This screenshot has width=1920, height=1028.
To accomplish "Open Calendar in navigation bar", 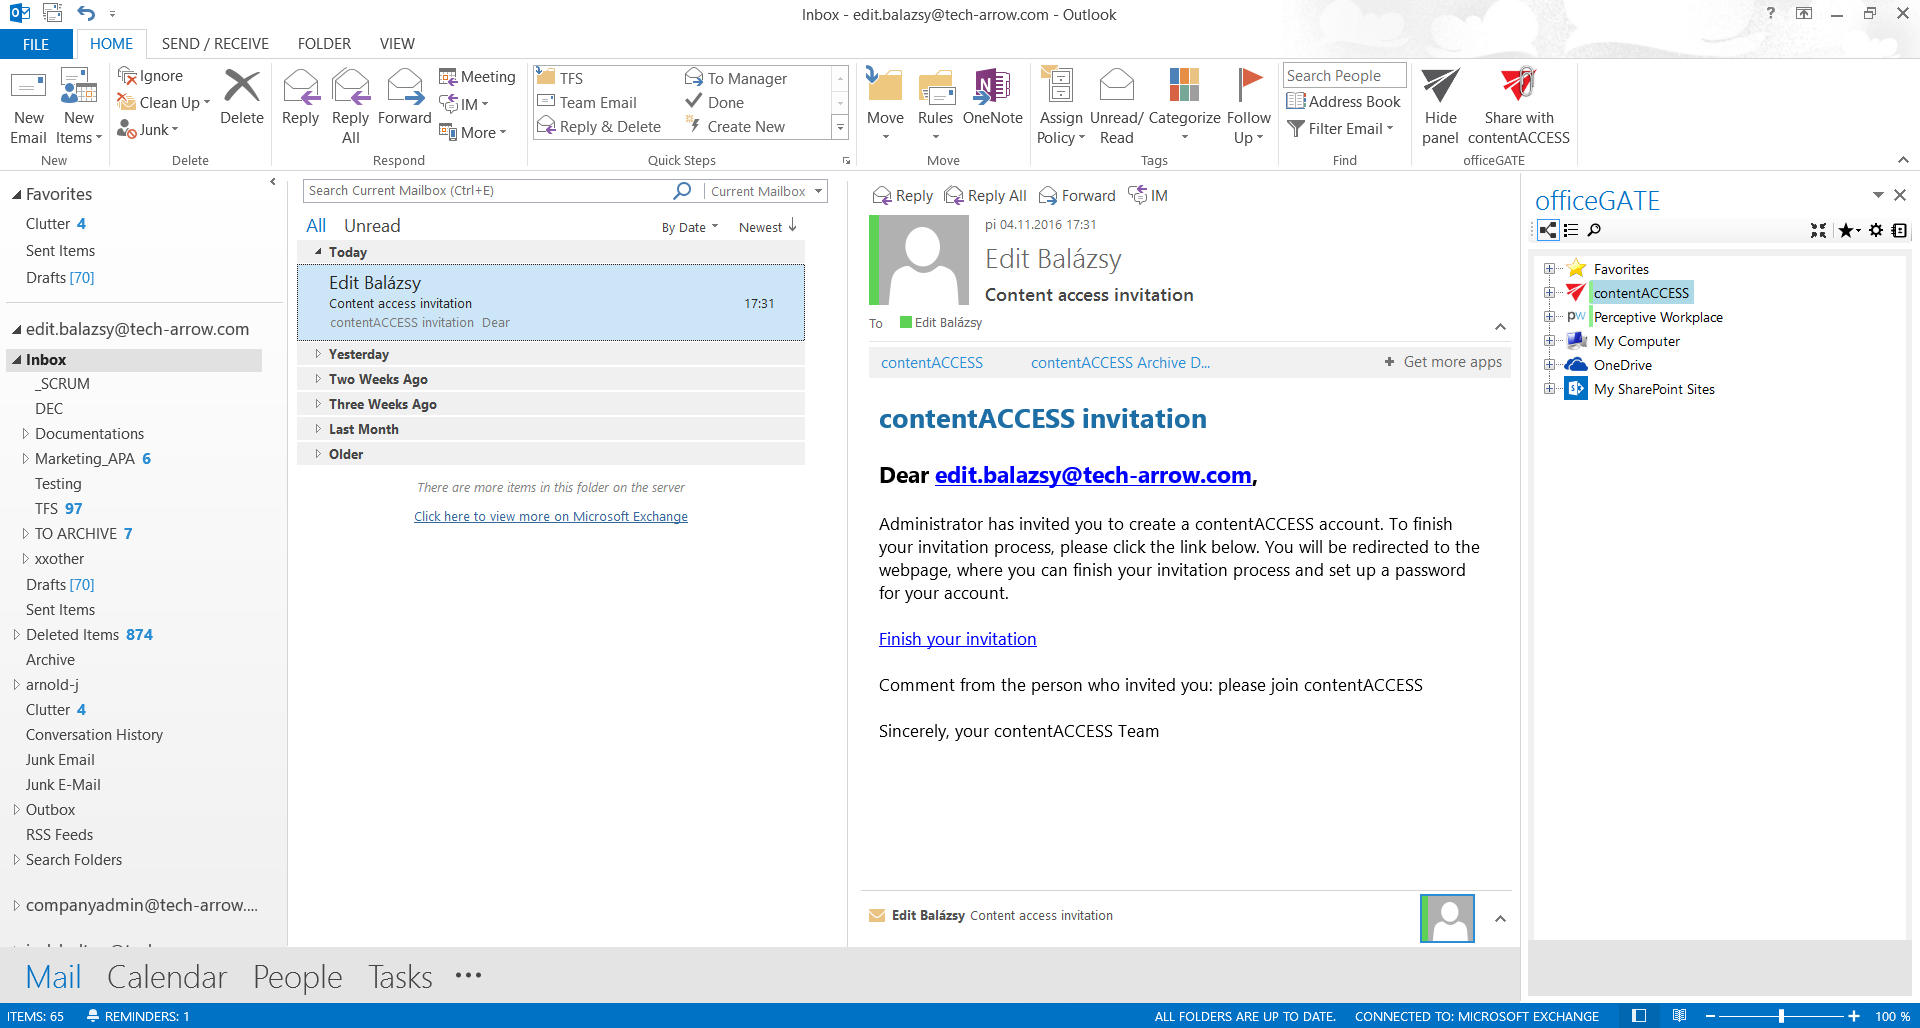I will coord(167,977).
